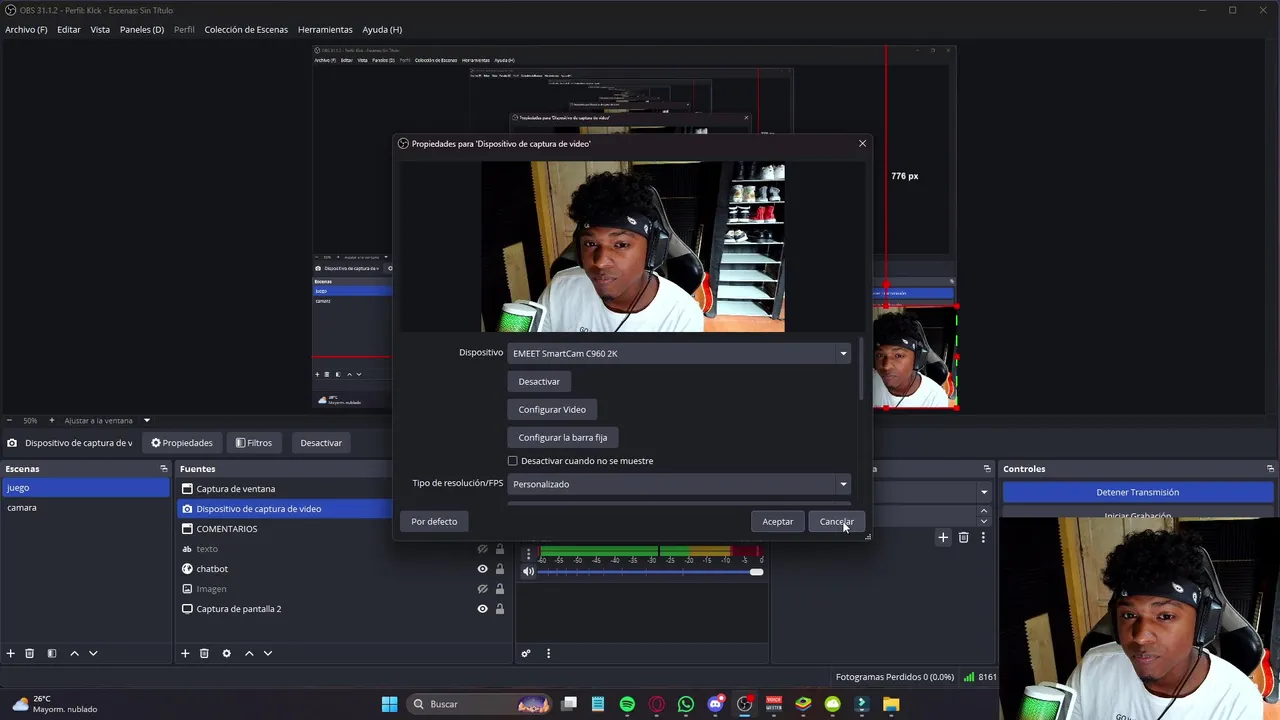Open Editar menu

click(69, 29)
